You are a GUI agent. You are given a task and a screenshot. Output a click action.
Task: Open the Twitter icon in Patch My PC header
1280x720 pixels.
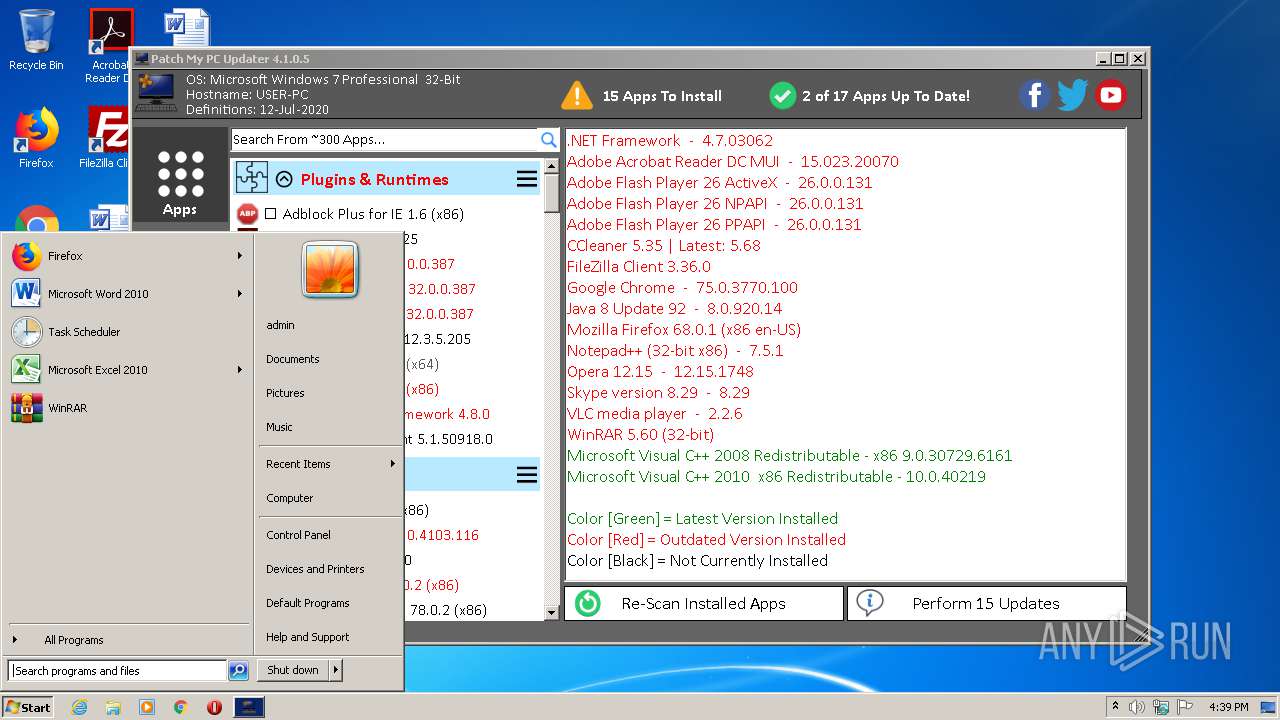(x=1073, y=96)
